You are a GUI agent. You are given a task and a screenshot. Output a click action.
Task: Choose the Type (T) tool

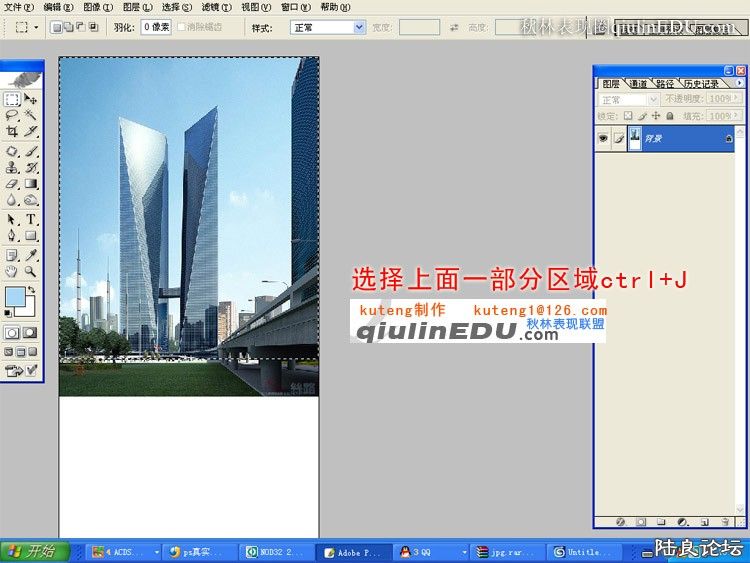coord(31,219)
